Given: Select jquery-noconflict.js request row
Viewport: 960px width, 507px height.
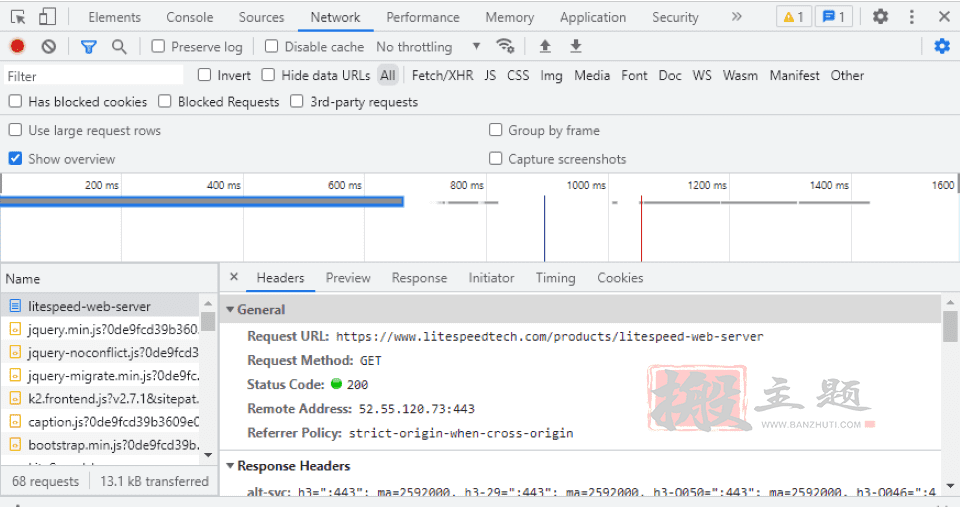Looking at the screenshot, I should [x=100, y=353].
